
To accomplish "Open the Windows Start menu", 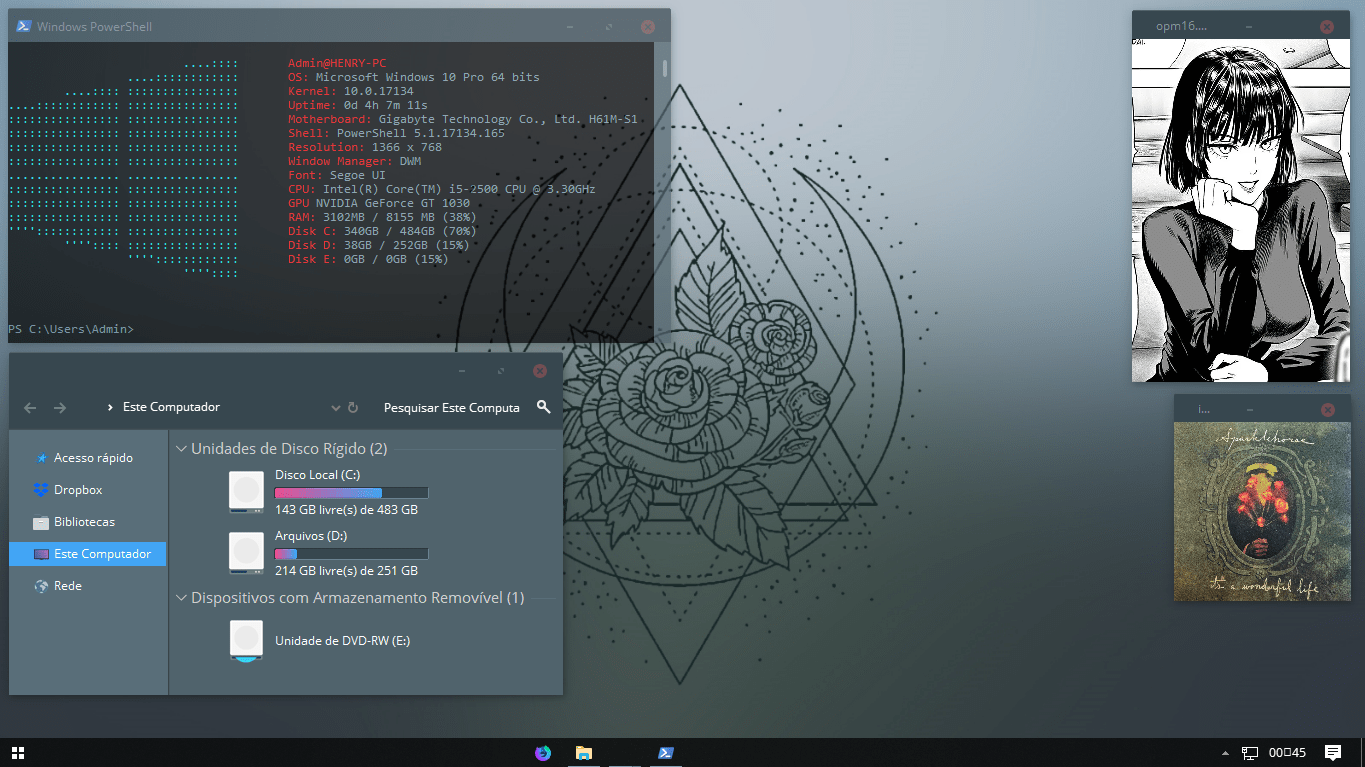I will point(16,752).
